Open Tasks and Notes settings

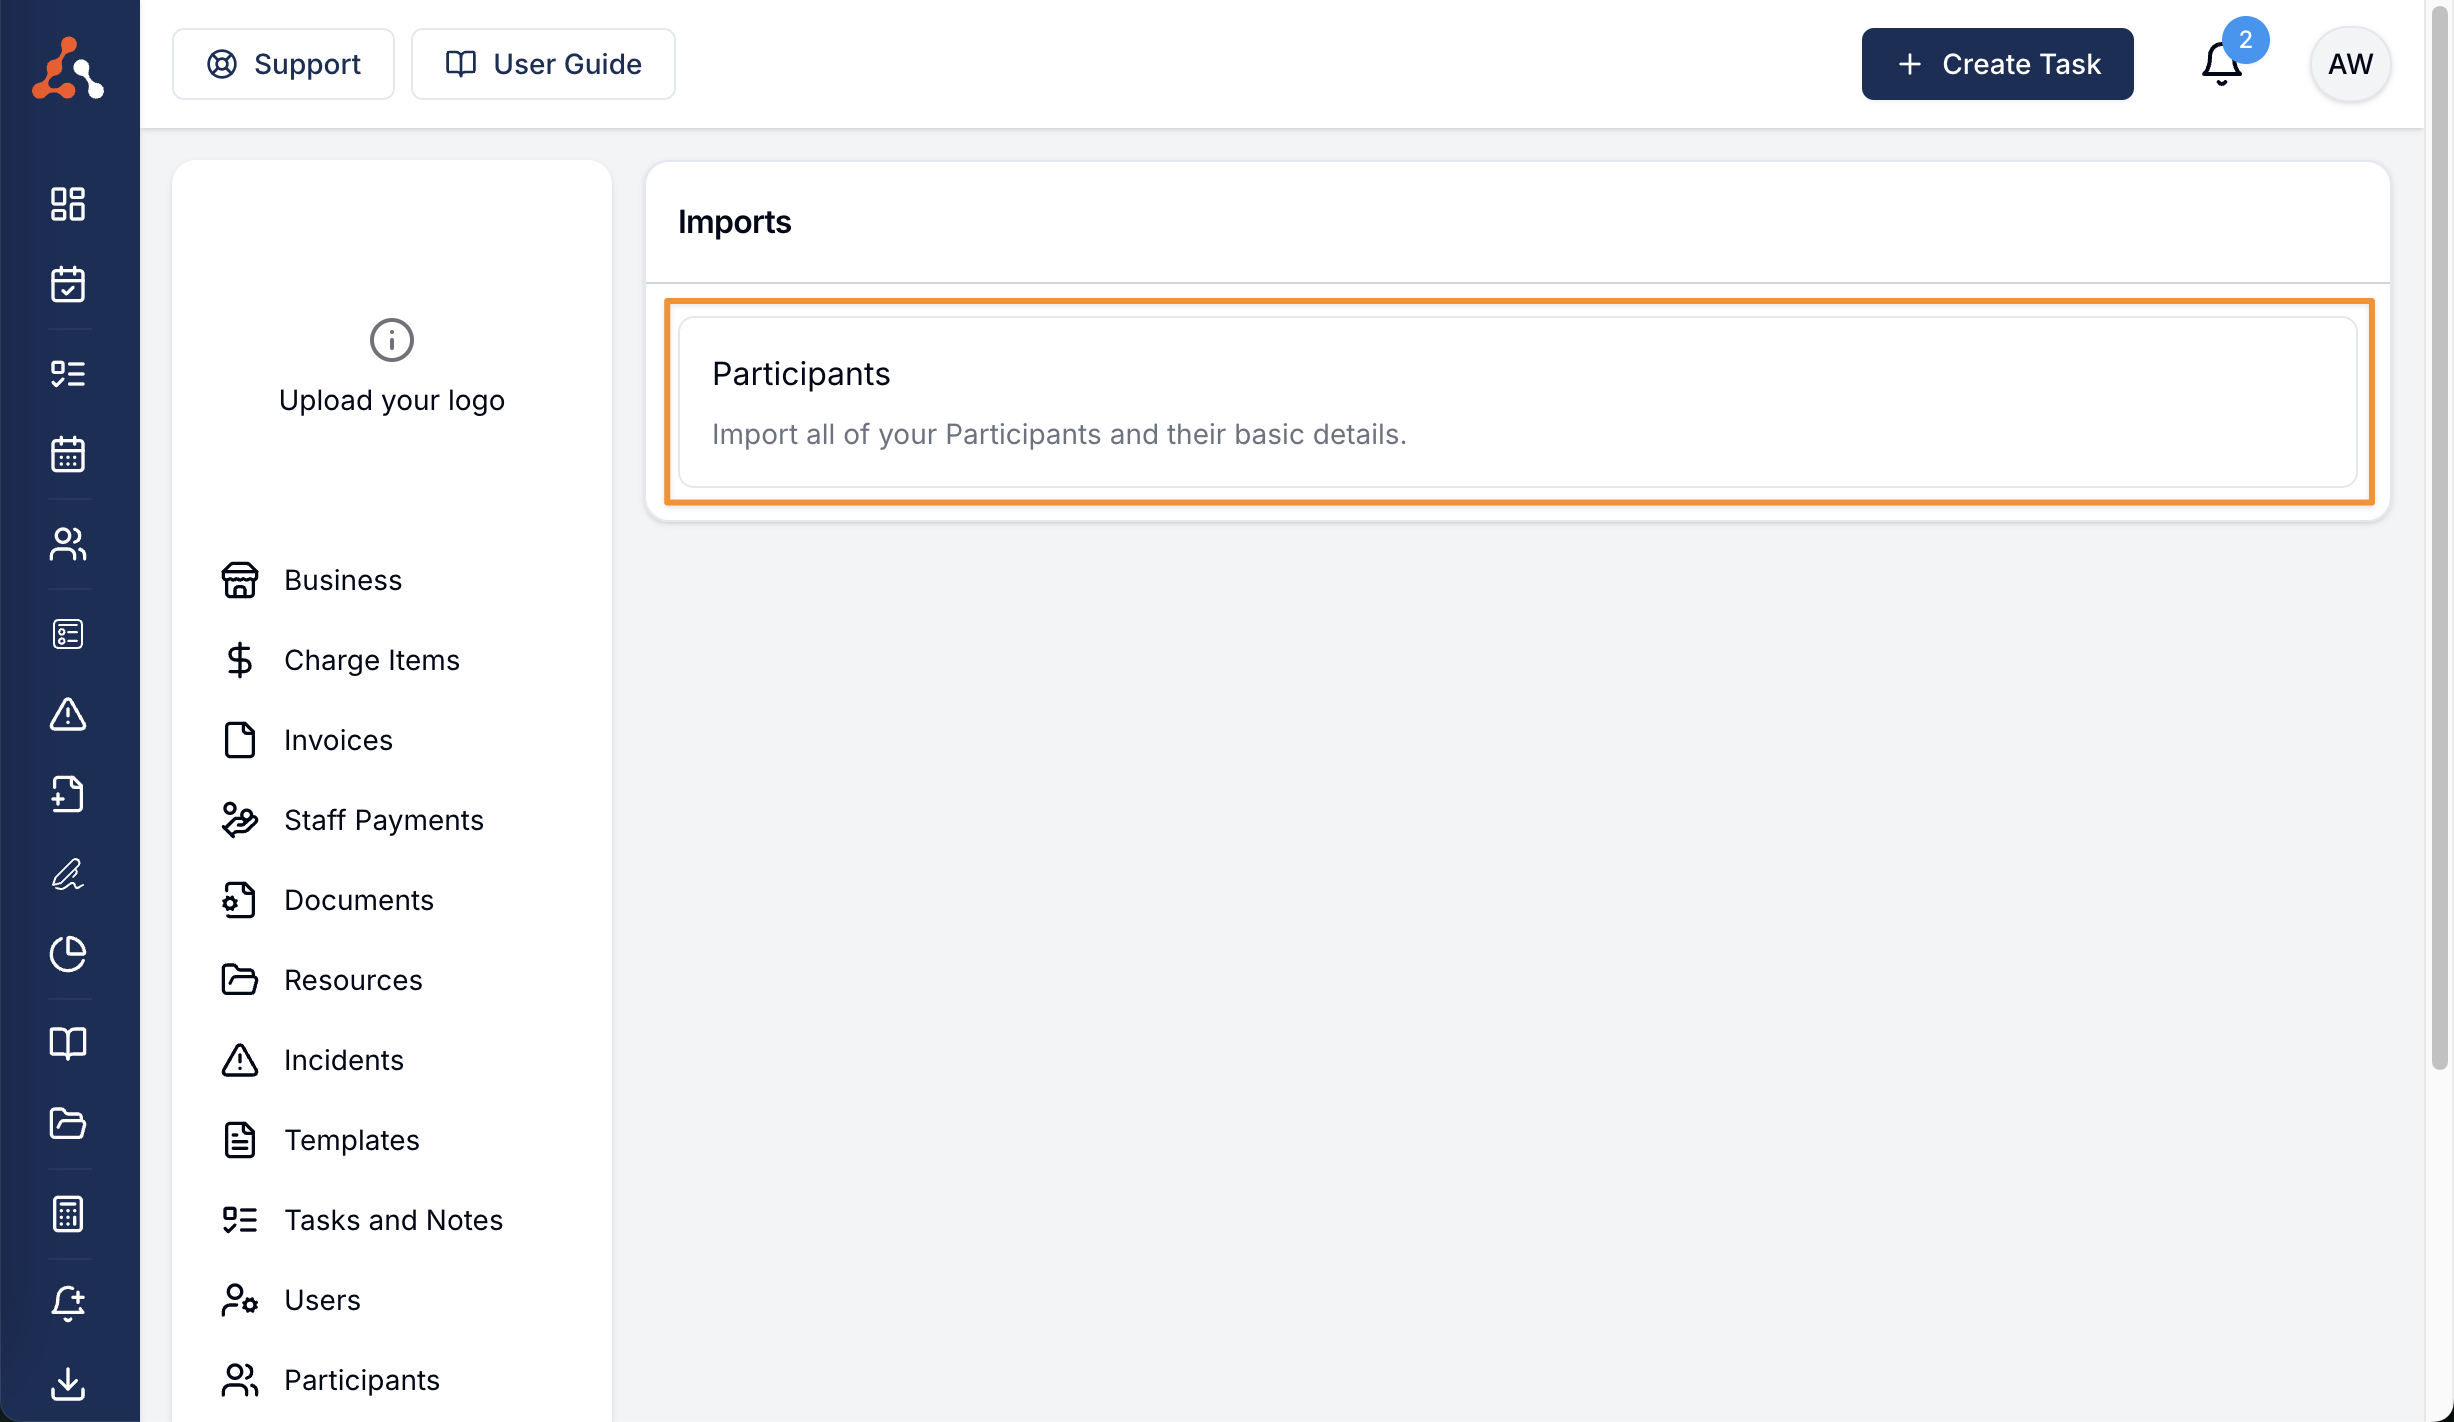[x=393, y=1220]
